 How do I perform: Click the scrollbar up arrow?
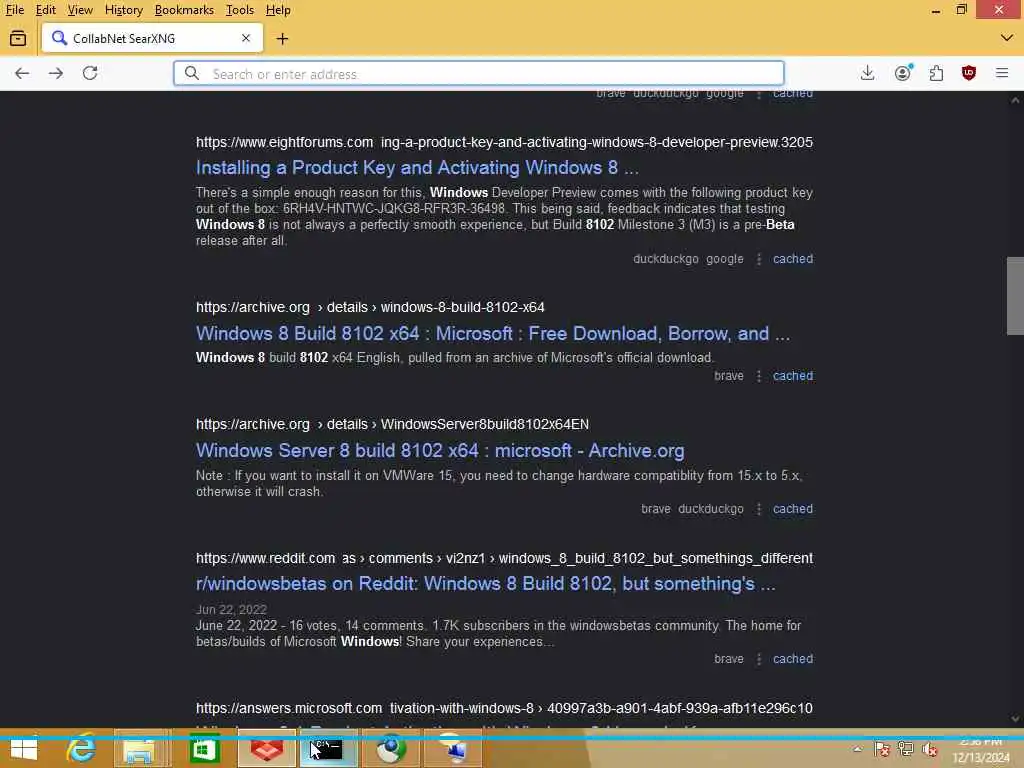tap(1015, 100)
